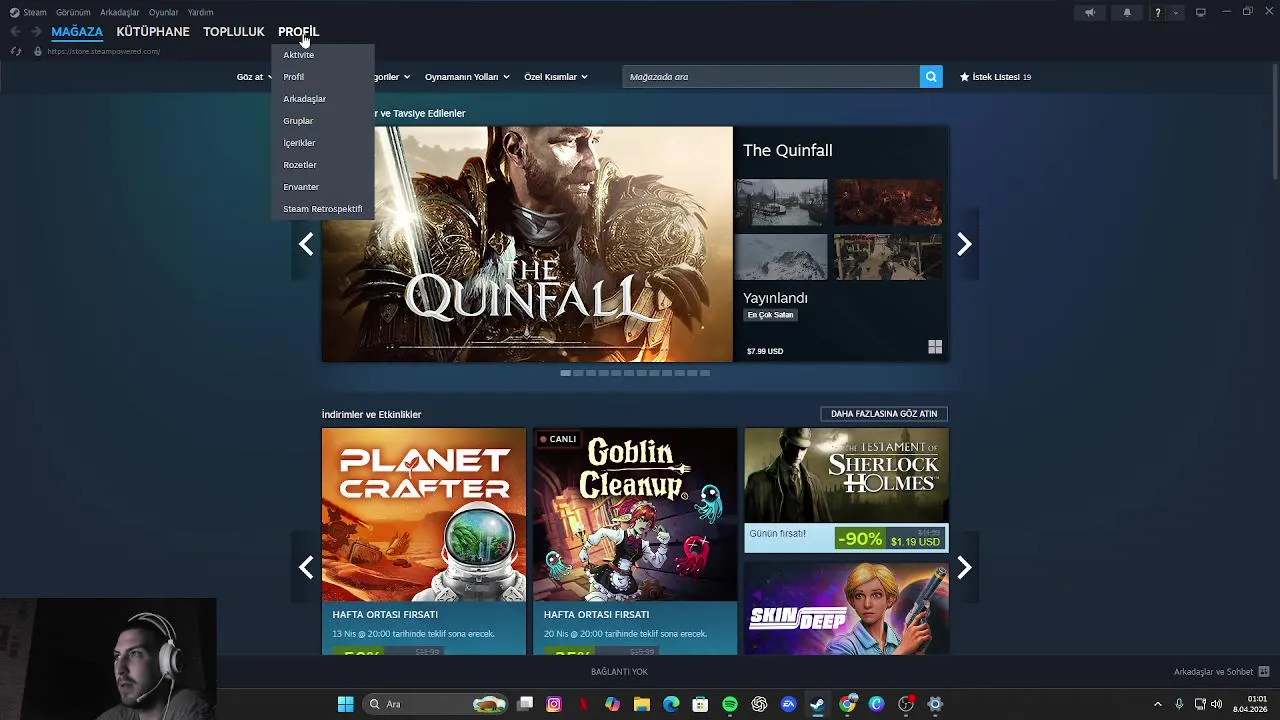Click the forward navigation arrow

(x=36, y=31)
